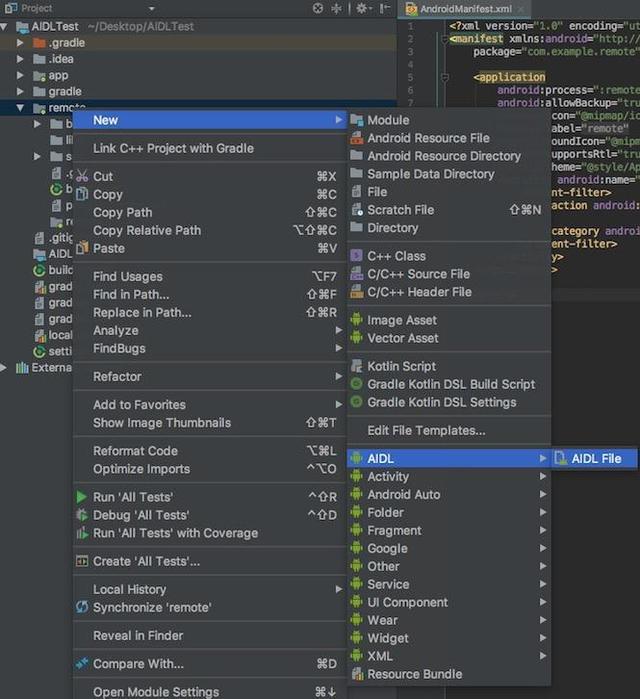Screen dimensions: 640x699
Task: Expand the Activity submenu arrow
Action: [543, 477]
